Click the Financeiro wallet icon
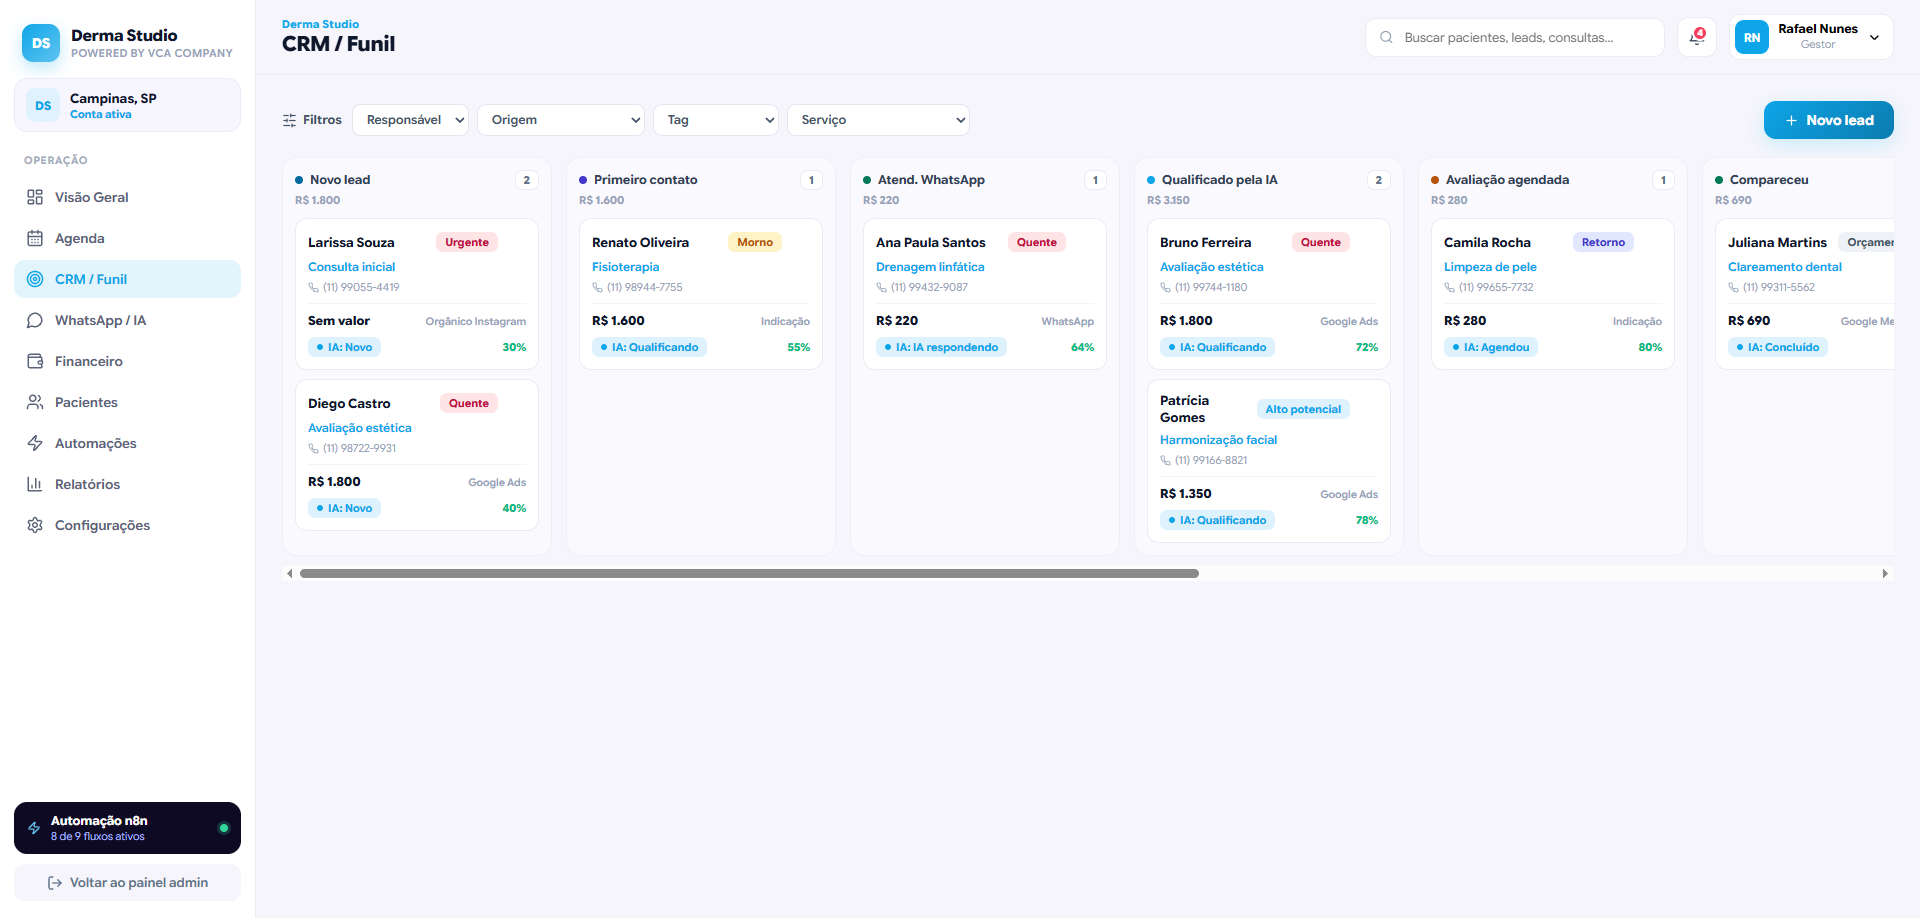Image resolution: width=1920 pixels, height=918 pixels. tap(35, 361)
